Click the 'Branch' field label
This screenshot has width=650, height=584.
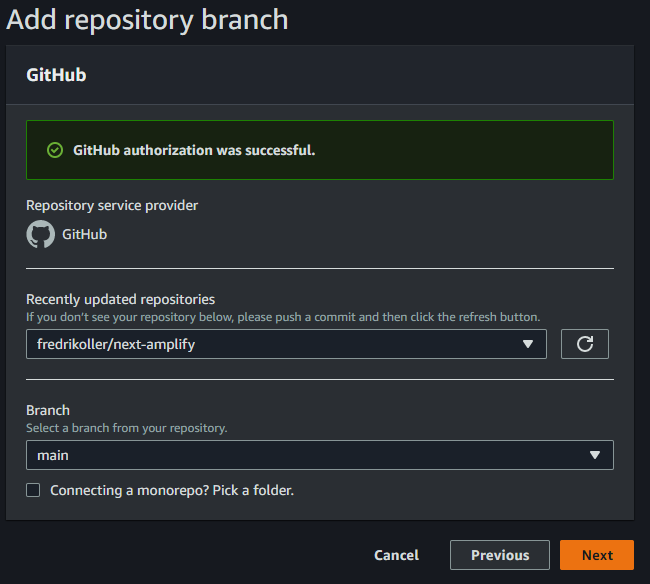(x=48, y=410)
